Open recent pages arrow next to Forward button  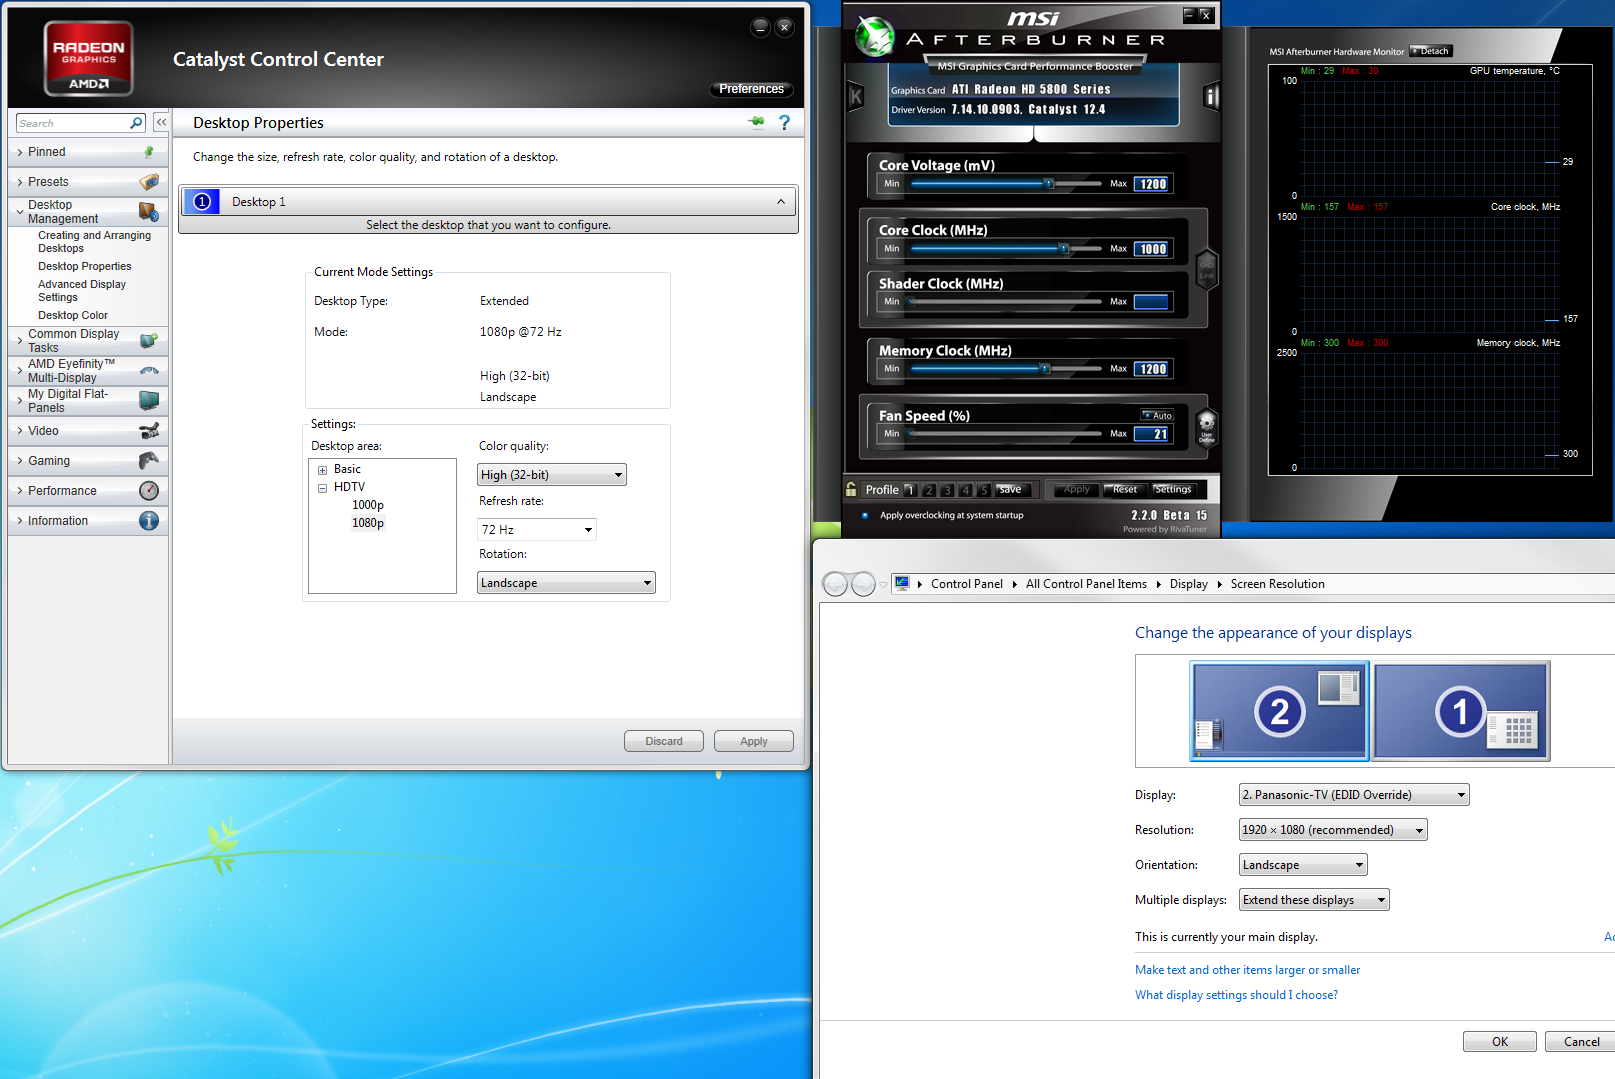[x=883, y=585]
